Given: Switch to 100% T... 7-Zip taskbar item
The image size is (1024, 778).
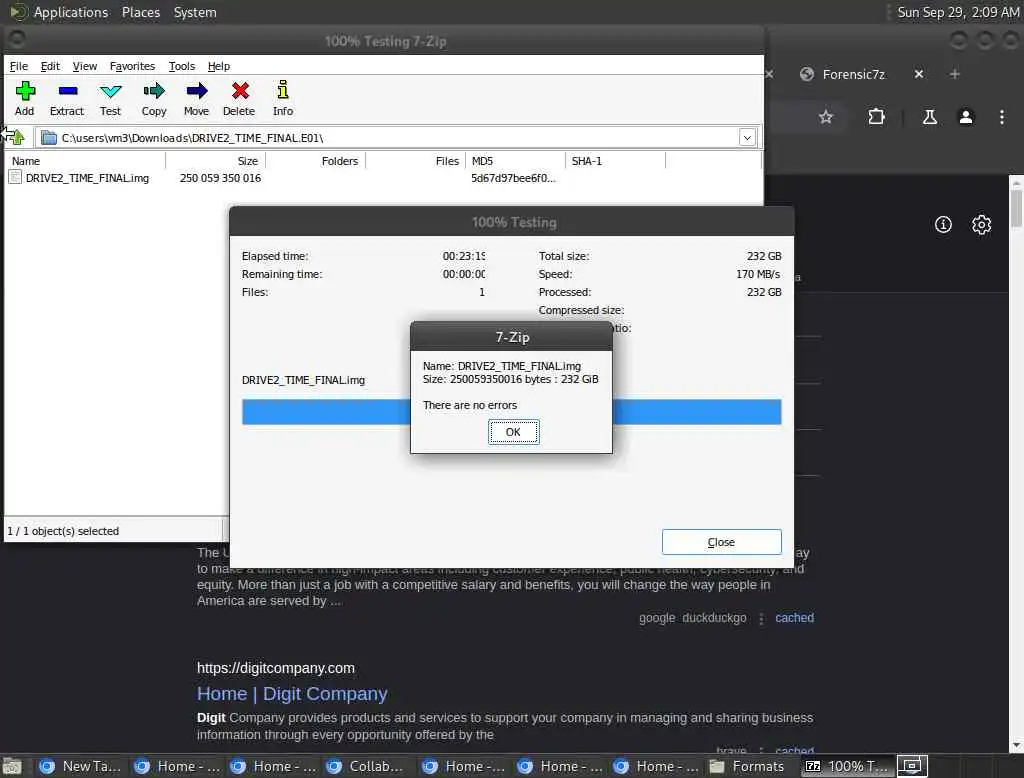Looking at the screenshot, I should pyautogui.click(x=846, y=766).
